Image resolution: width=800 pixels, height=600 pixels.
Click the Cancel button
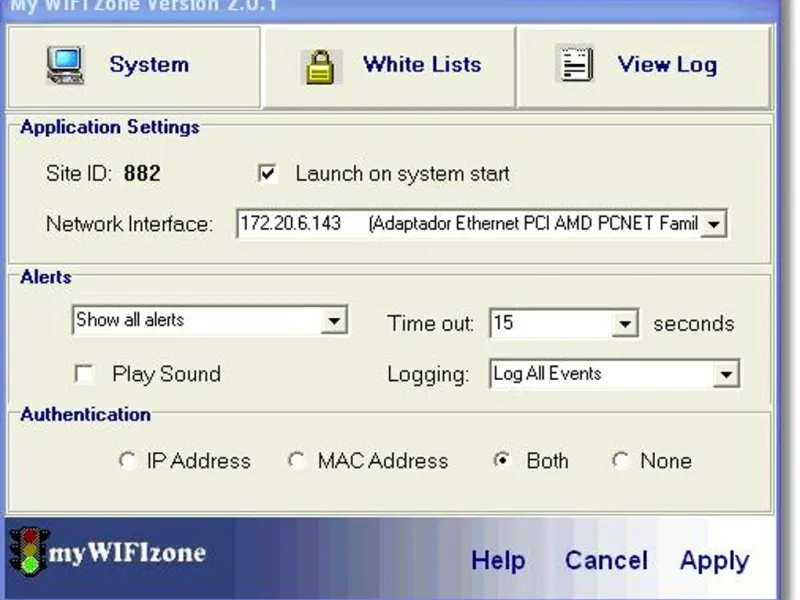[606, 560]
